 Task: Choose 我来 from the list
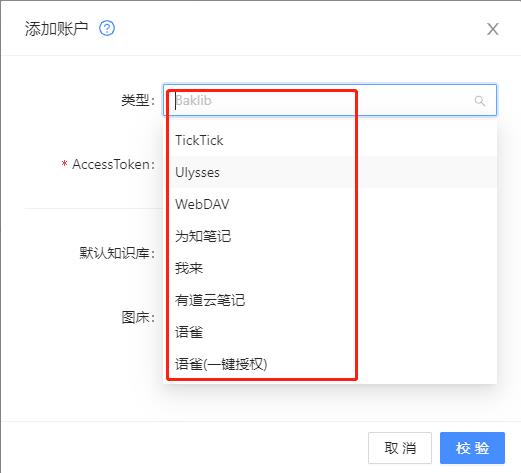(330, 268)
